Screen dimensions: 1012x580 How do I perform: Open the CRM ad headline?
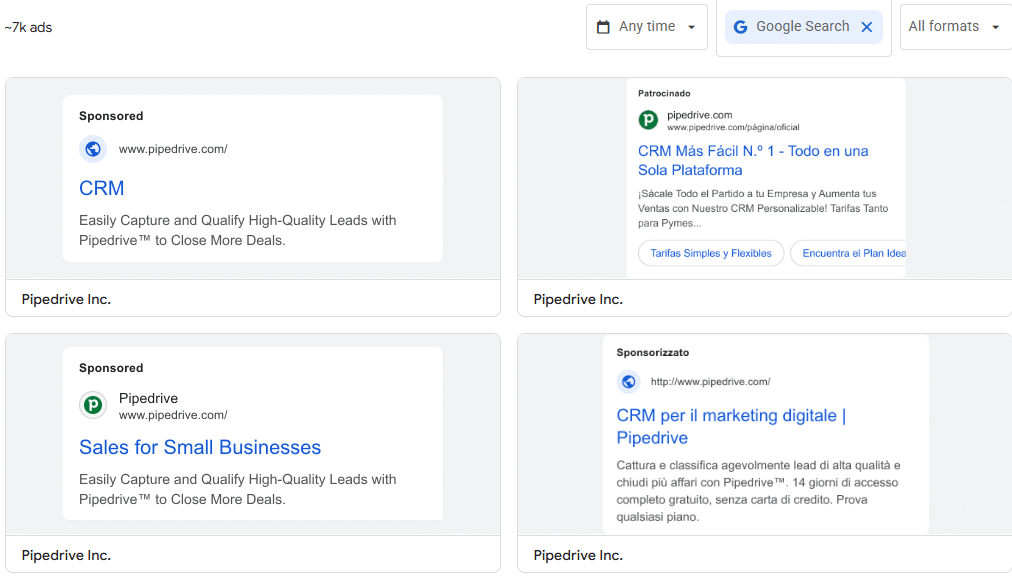point(102,188)
